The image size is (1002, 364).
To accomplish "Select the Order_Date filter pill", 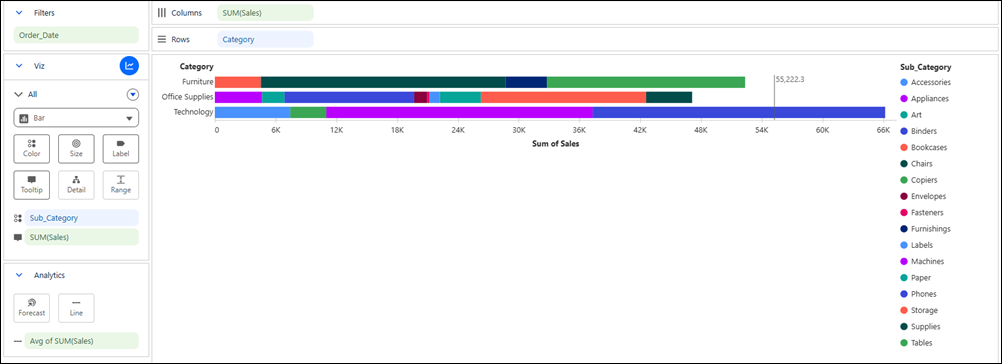I will point(76,35).
